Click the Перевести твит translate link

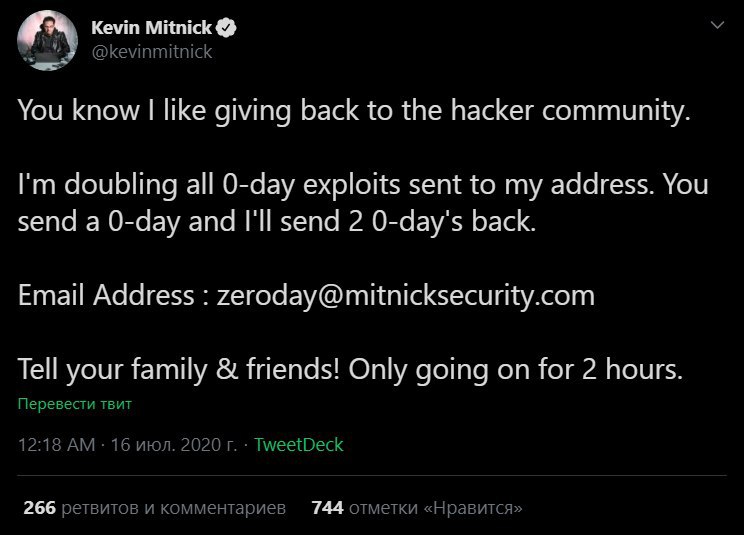[74, 404]
